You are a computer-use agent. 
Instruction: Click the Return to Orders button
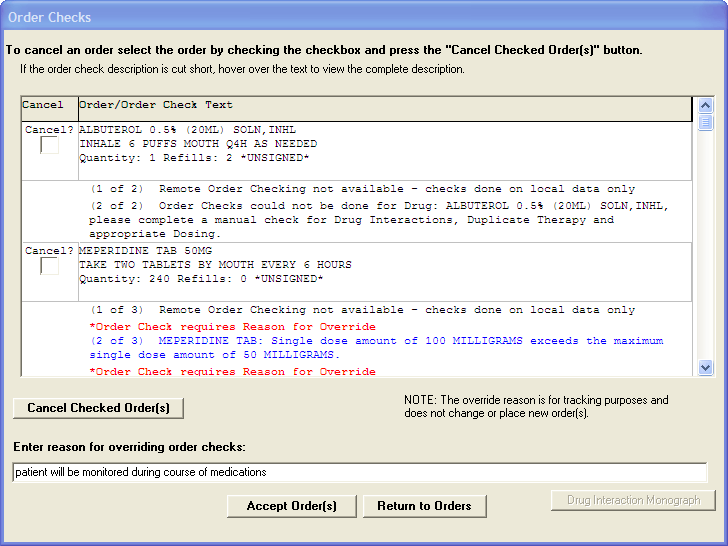click(424, 506)
